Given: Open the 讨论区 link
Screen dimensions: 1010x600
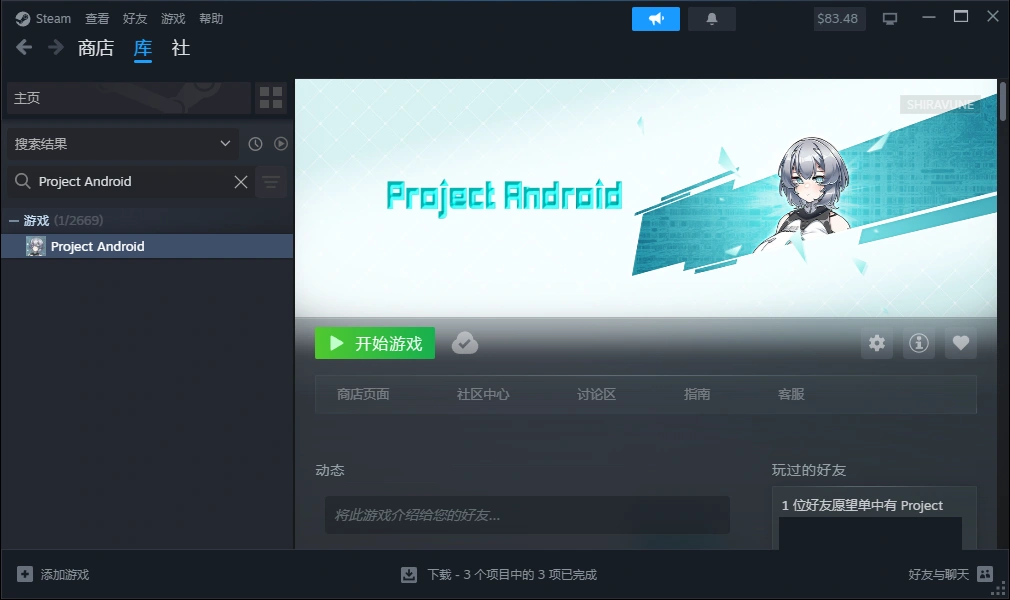Looking at the screenshot, I should [x=596, y=394].
